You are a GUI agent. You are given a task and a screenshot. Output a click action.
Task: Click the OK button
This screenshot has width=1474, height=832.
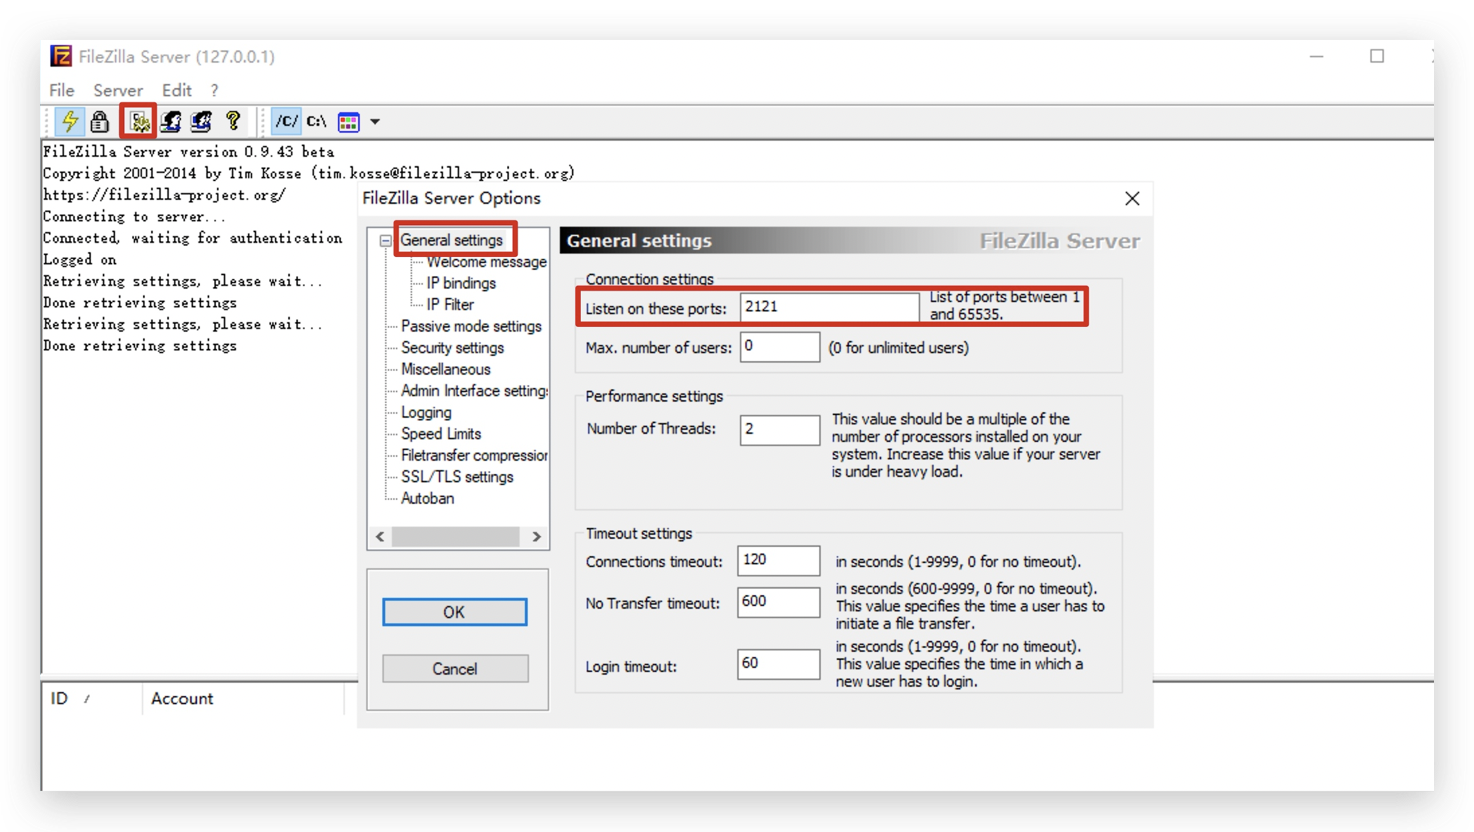pyautogui.click(x=454, y=611)
